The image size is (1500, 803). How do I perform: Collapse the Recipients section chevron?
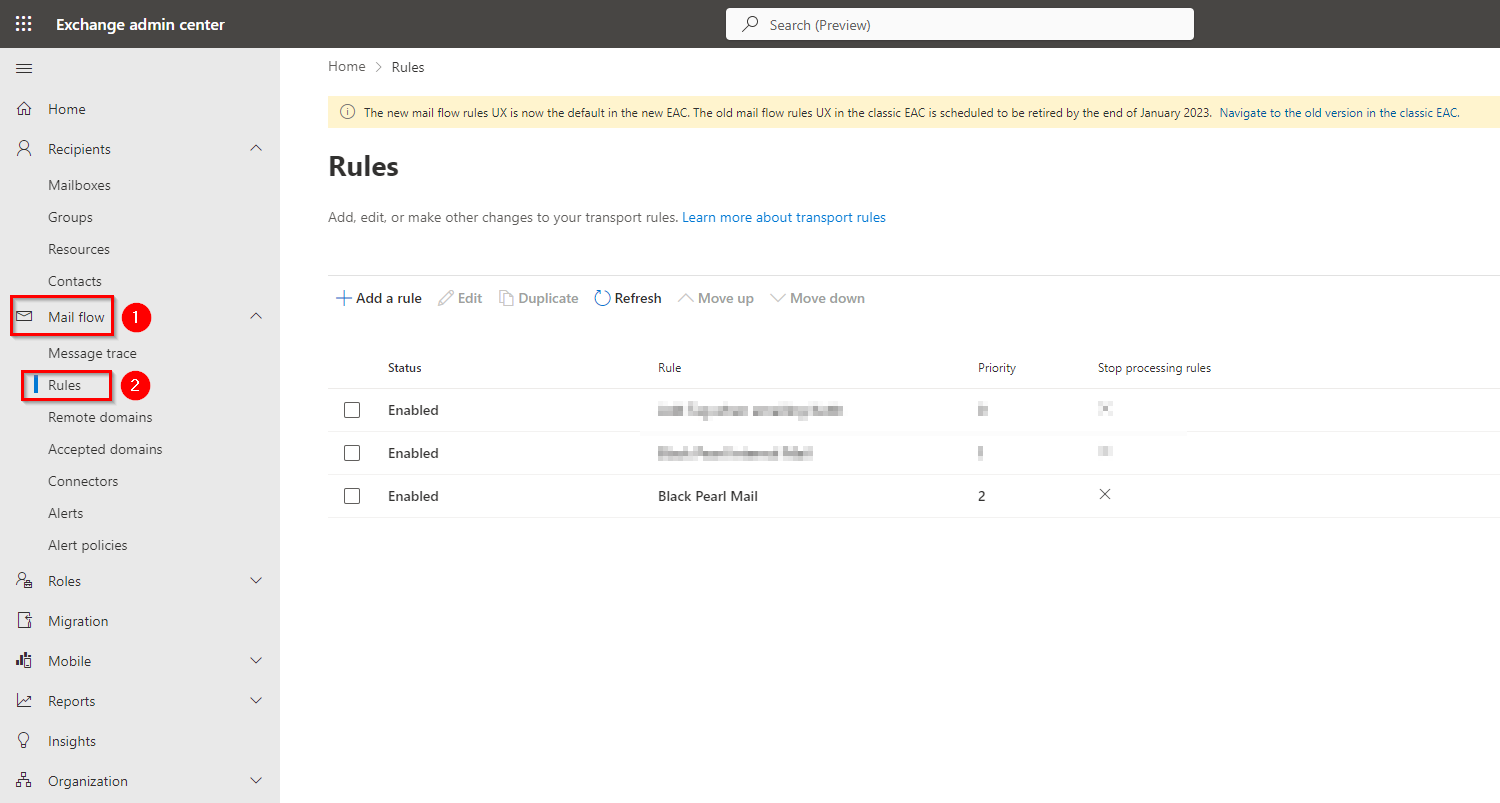pyautogui.click(x=256, y=148)
